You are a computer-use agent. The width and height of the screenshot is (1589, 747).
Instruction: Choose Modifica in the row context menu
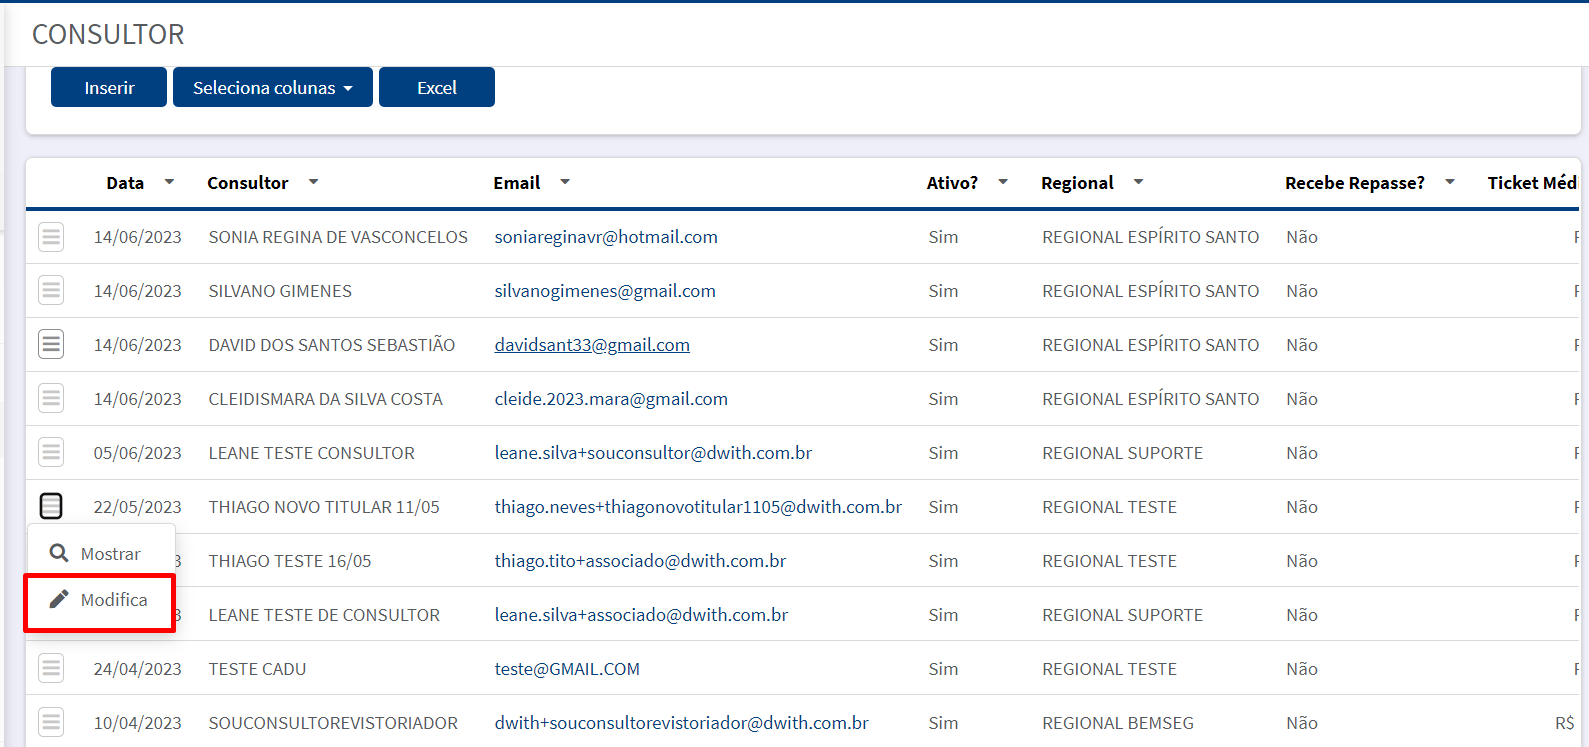(x=100, y=602)
